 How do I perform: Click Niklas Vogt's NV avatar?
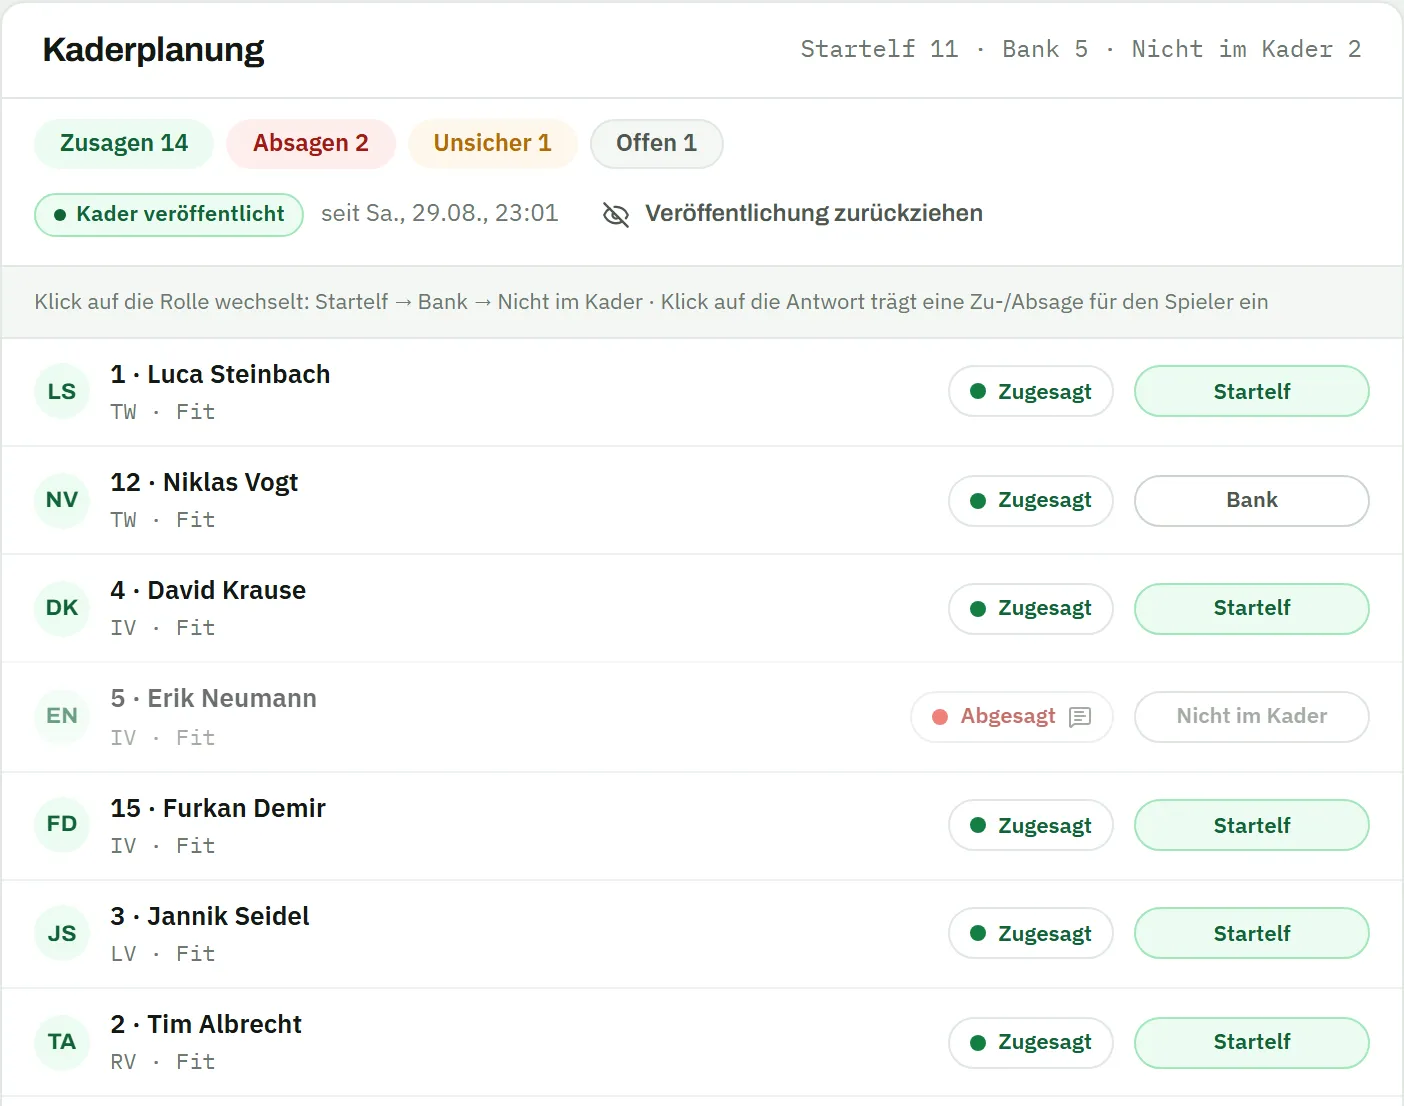pos(62,500)
